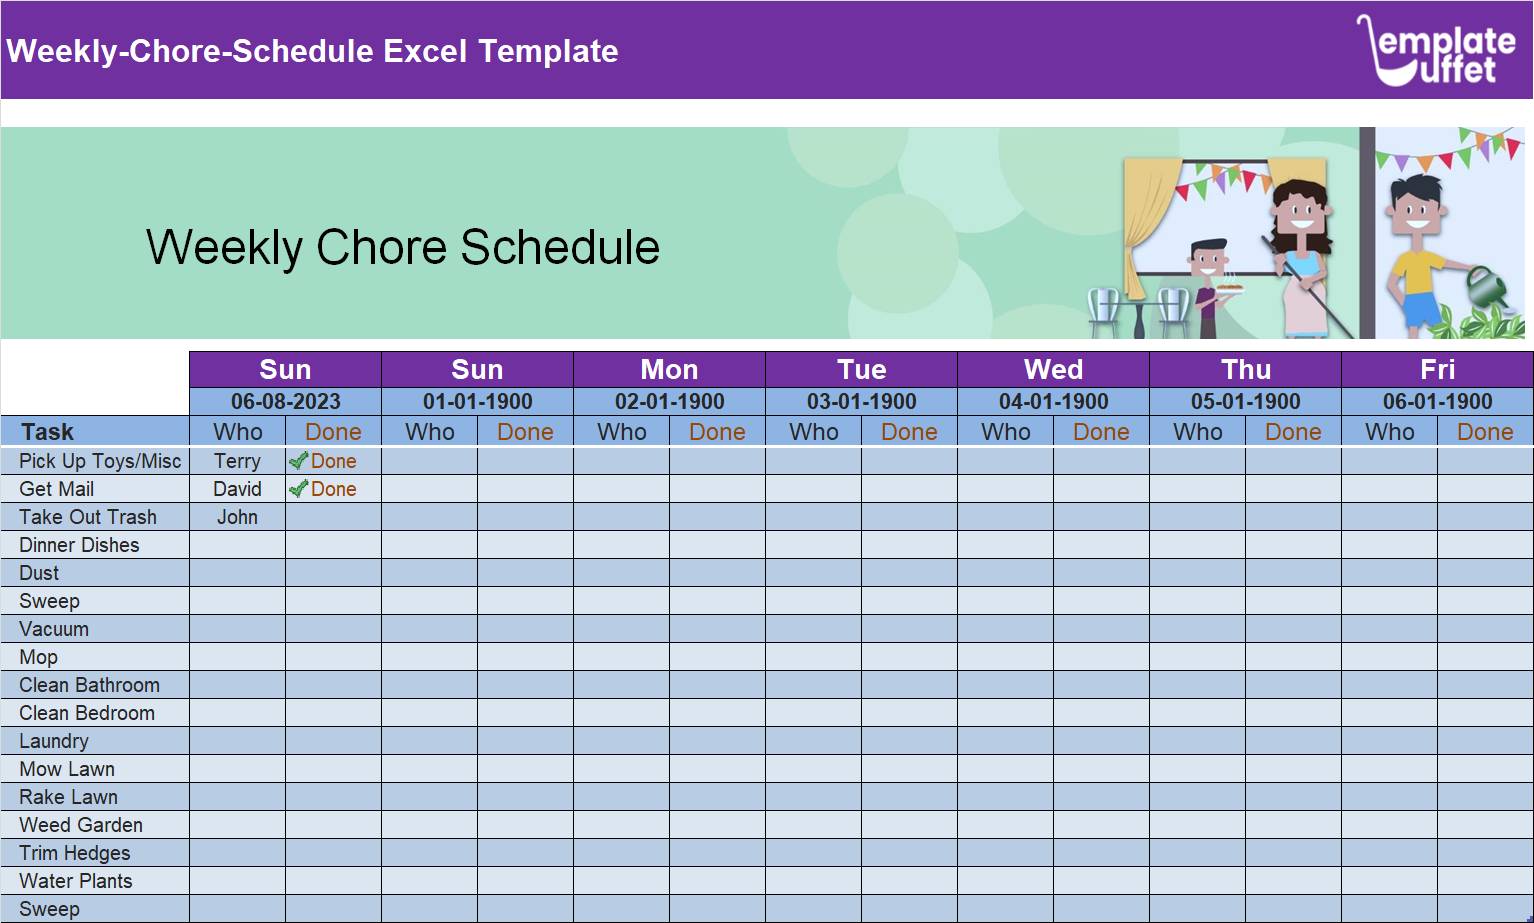Select the Wed day header cell
Screen dimensions: 1534x923
pyautogui.click(x=1053, y=369)
